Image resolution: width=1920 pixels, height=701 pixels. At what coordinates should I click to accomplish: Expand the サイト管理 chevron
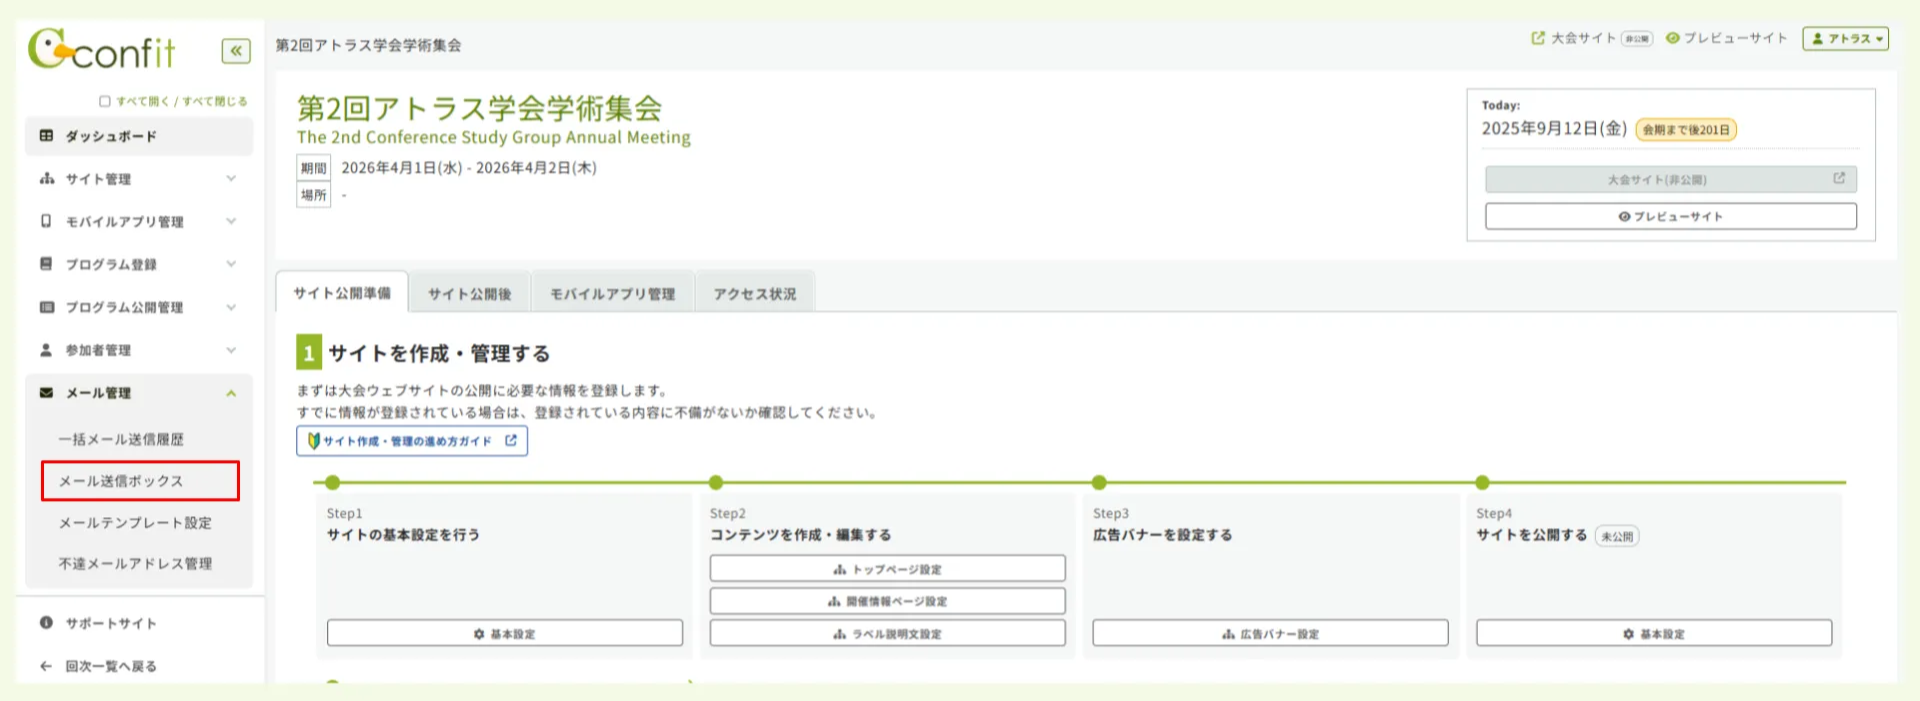click(x=231, y=179)
